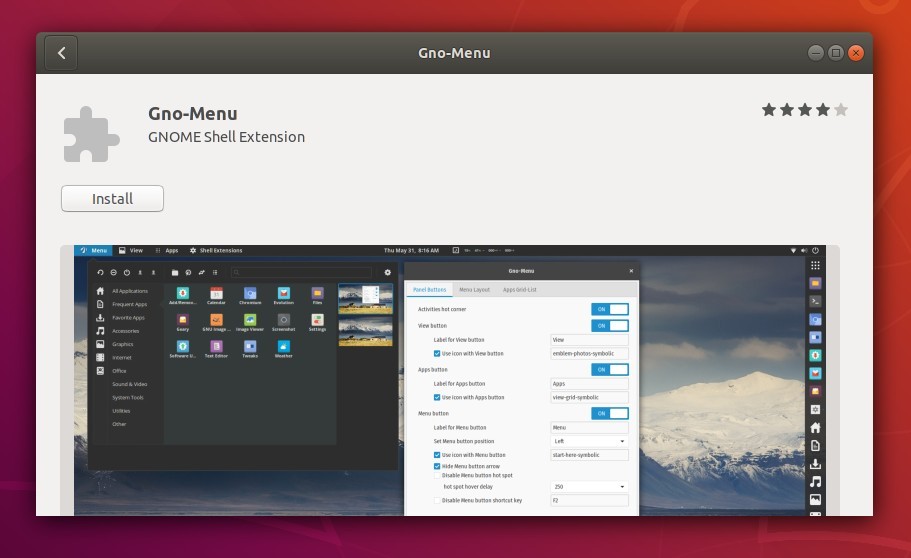Open Set Menu button position dropdown

(589, 441)
